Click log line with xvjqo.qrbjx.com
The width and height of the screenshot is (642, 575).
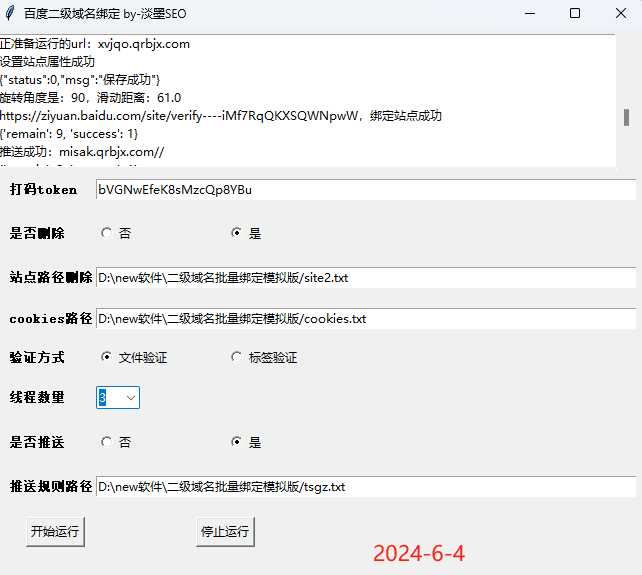tap(95, 44)
